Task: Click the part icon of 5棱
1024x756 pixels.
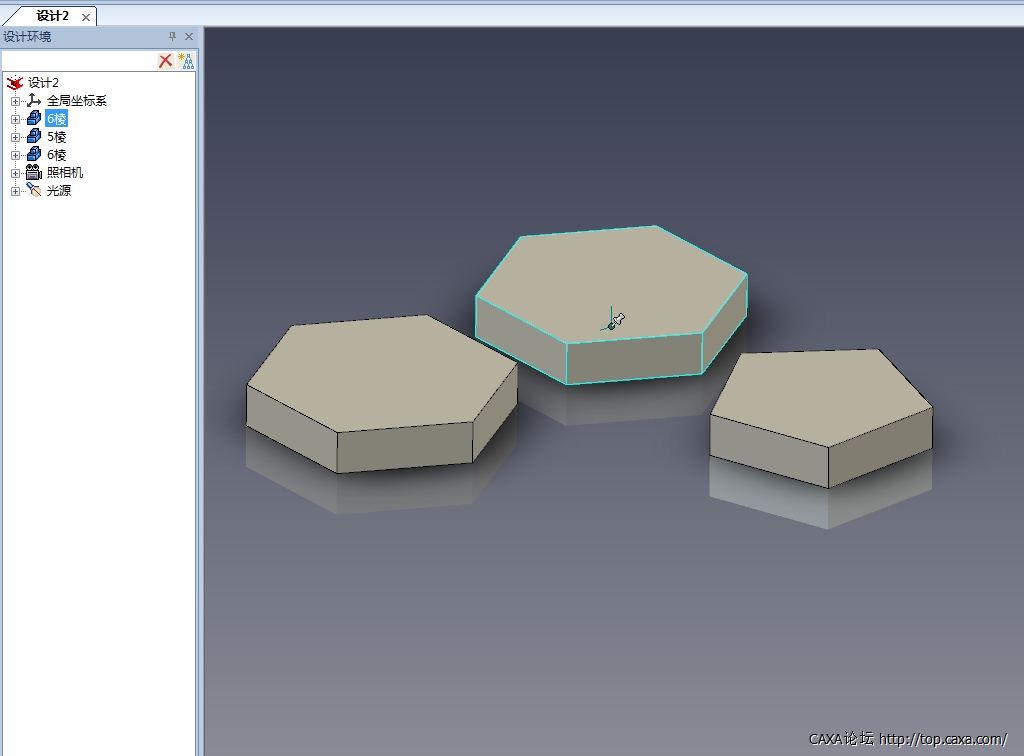Action: 34,136
